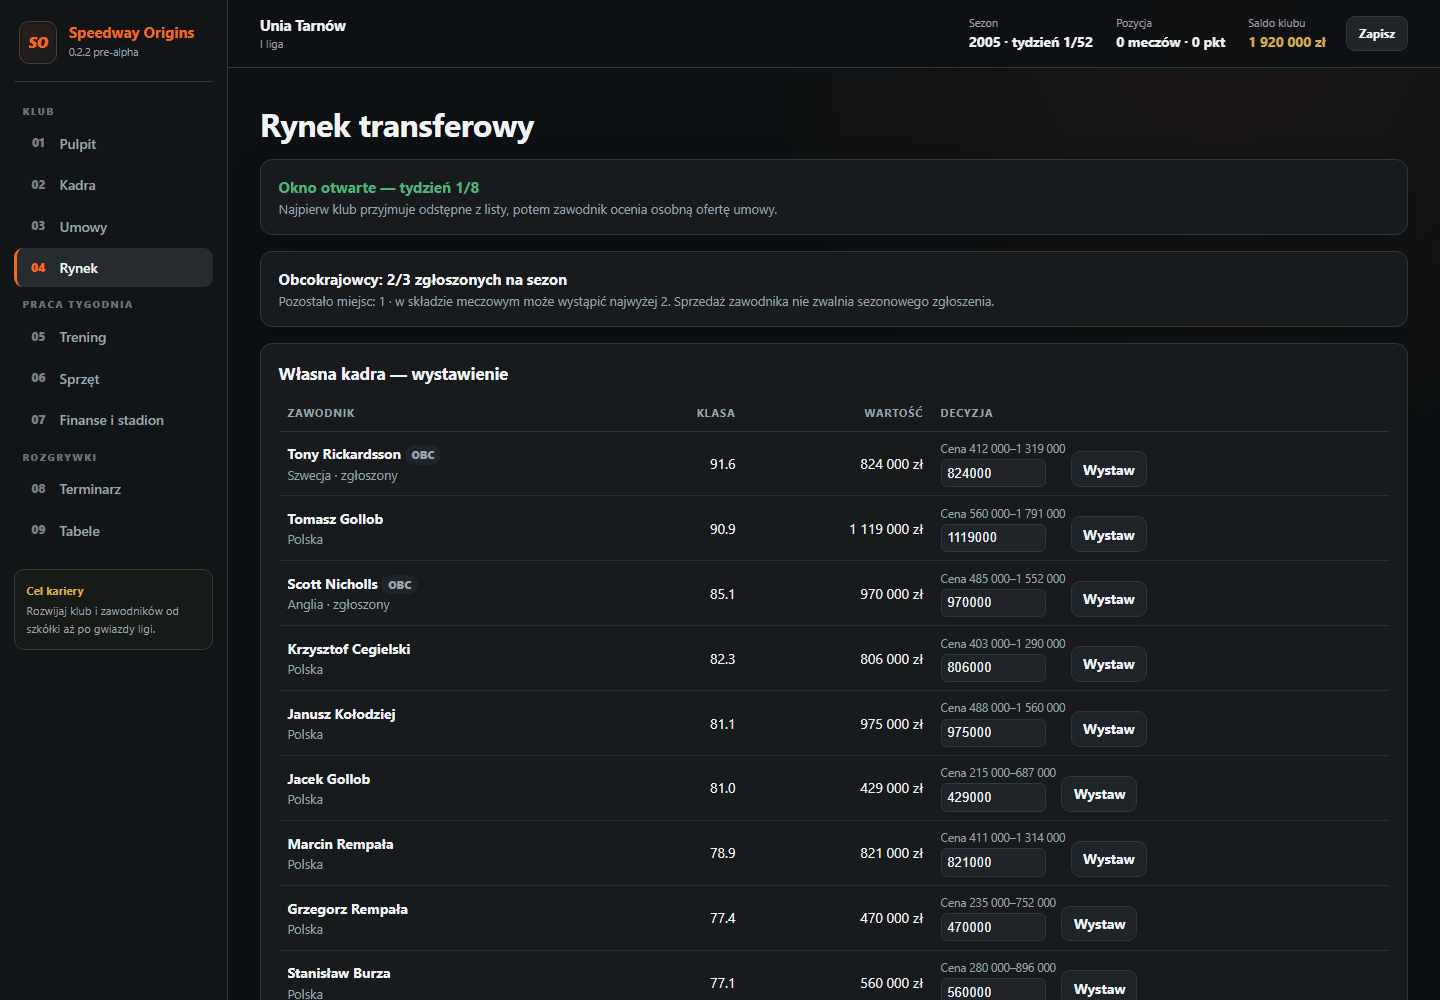Open the Terminarz schedule page

tap(113, 489)
